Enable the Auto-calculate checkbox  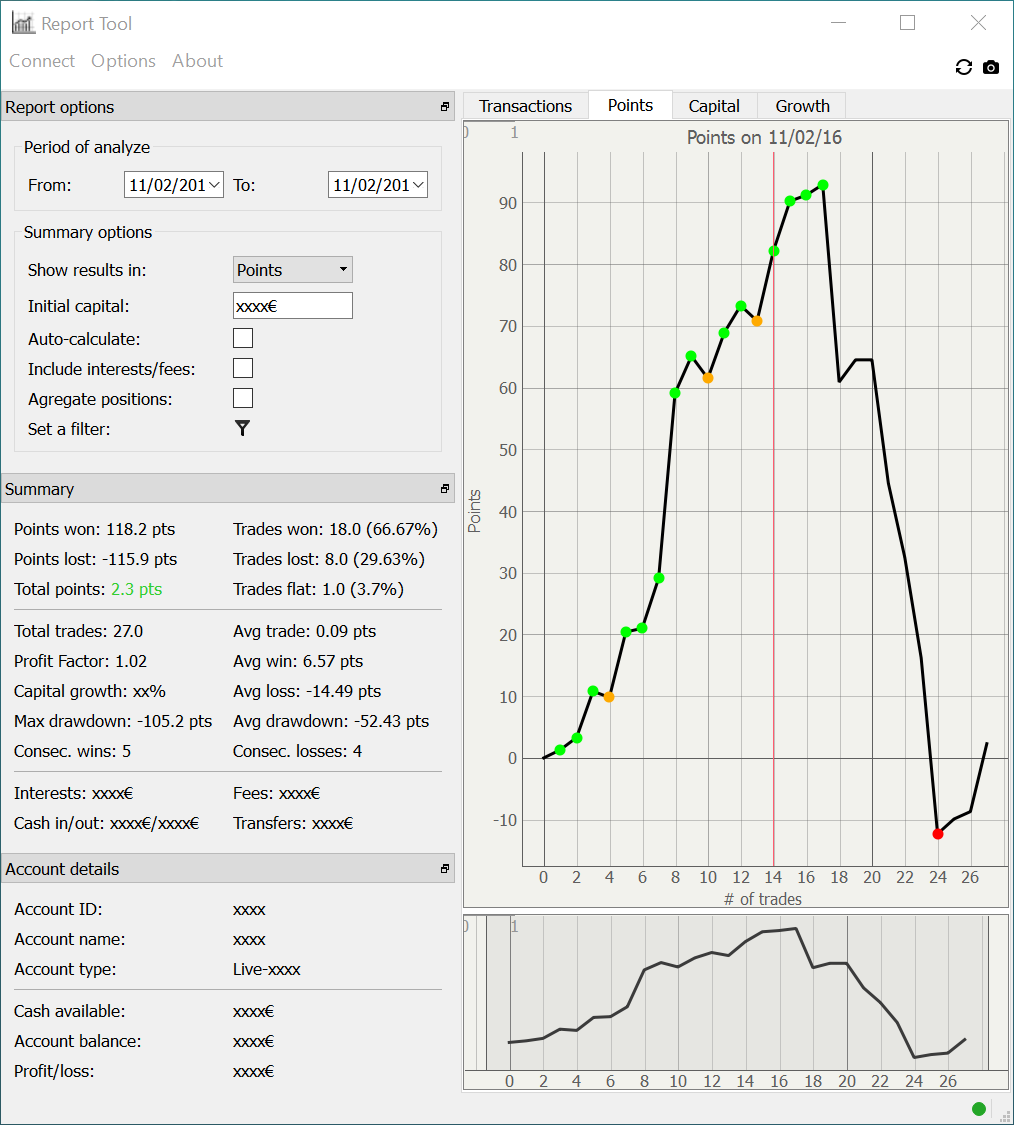(243, 338)
